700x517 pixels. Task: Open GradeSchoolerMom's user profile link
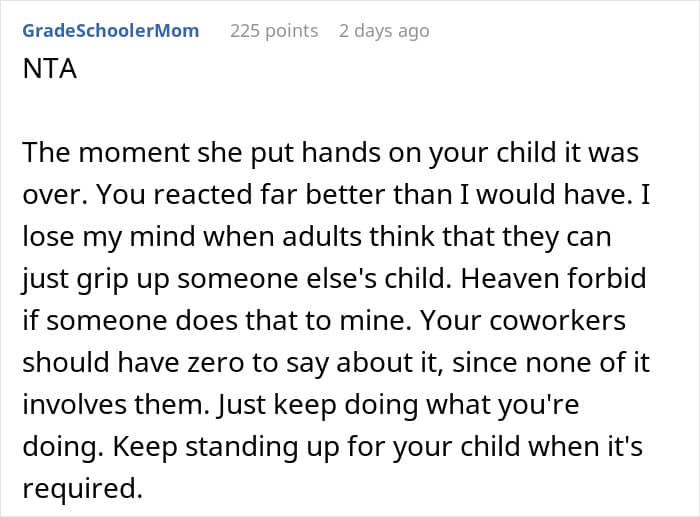click(x=111, y=31)
